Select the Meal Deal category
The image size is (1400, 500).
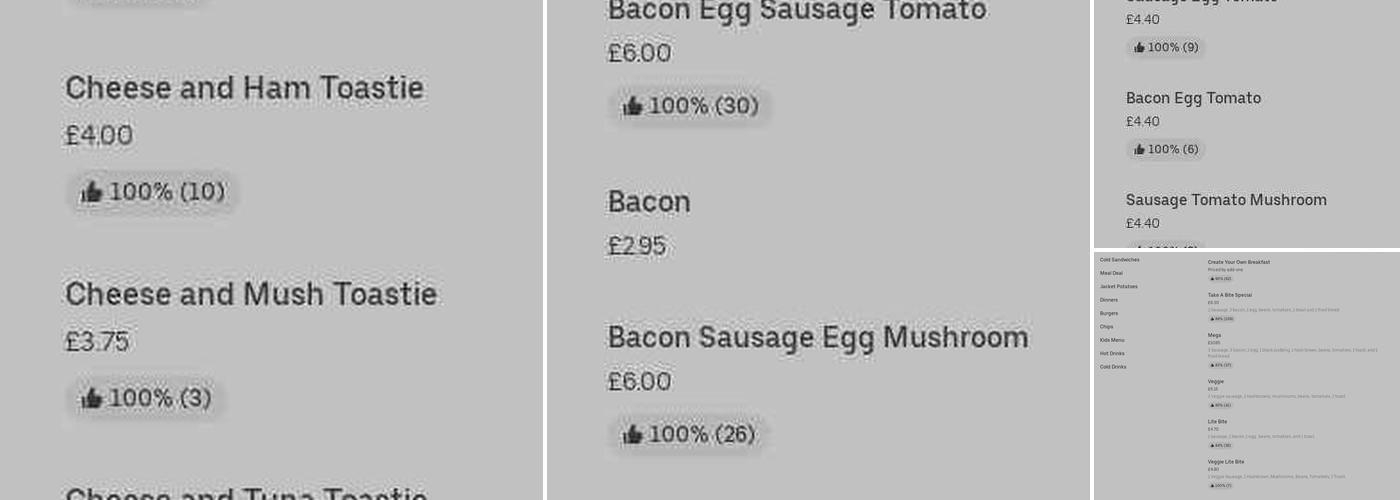pos(1111,273)
